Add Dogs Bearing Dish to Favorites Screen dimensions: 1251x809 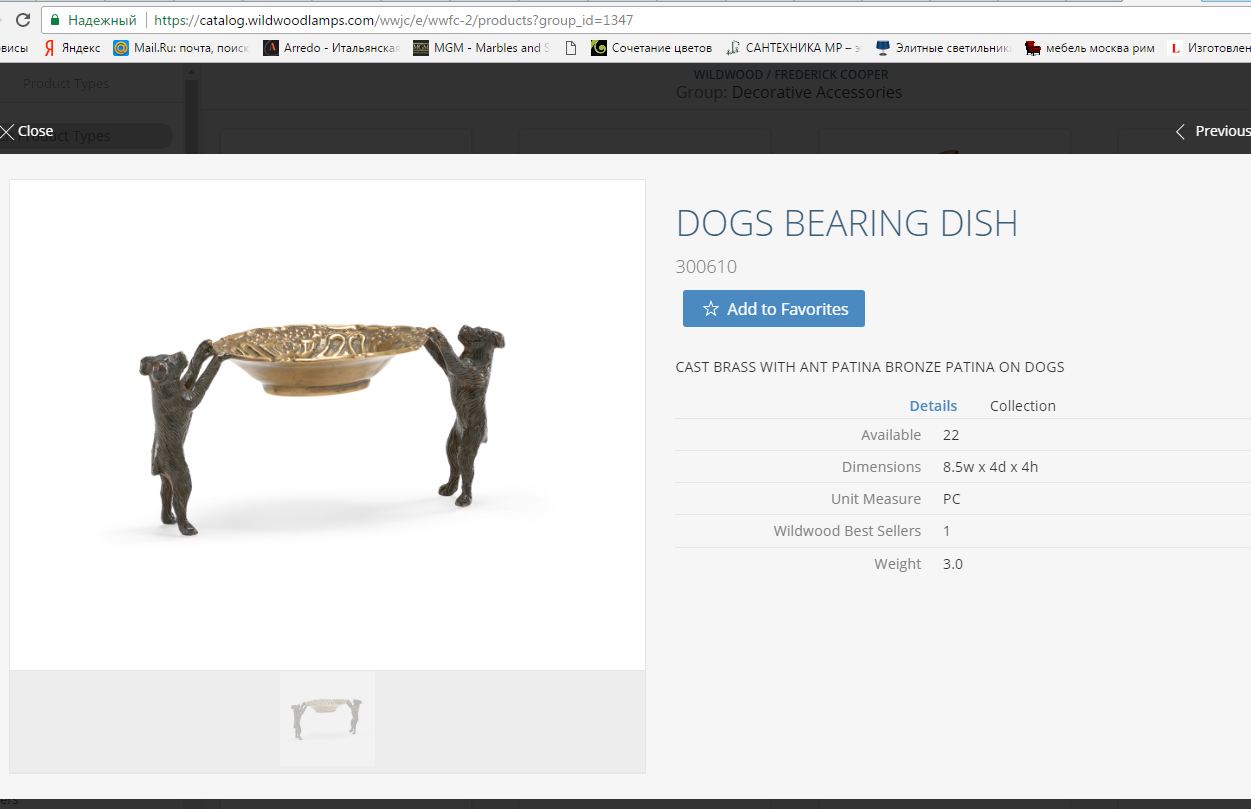point(774,309)
